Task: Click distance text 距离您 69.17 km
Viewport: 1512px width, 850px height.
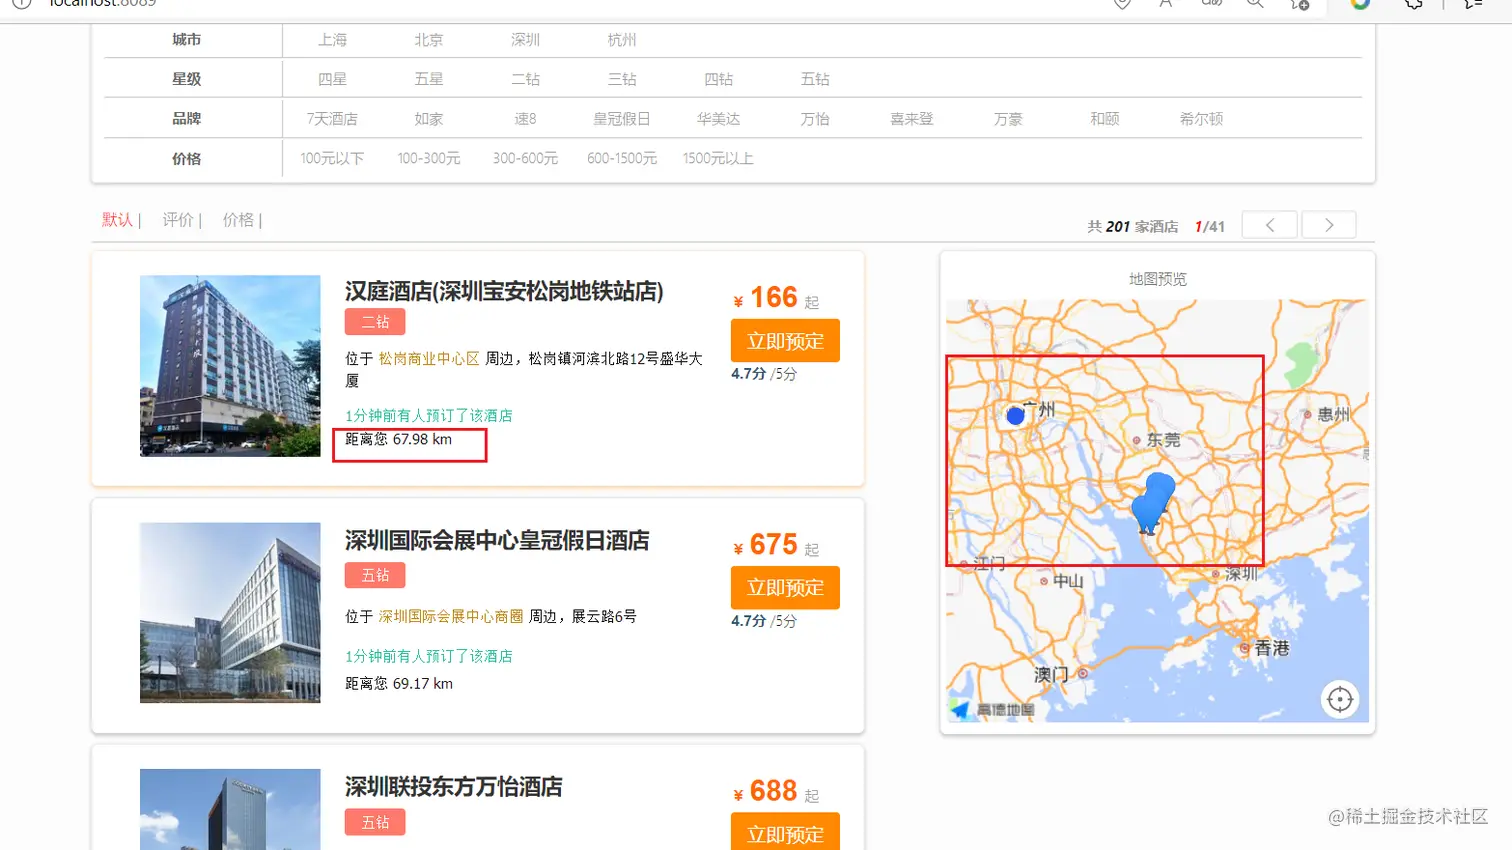Action: click(399, 684)
